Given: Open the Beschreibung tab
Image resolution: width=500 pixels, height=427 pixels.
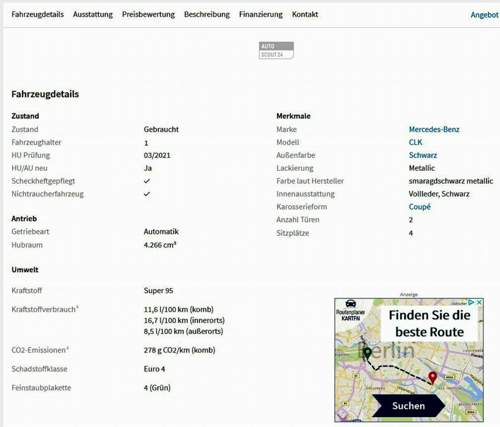Looking at the screenshot, I should pos(207,14).
